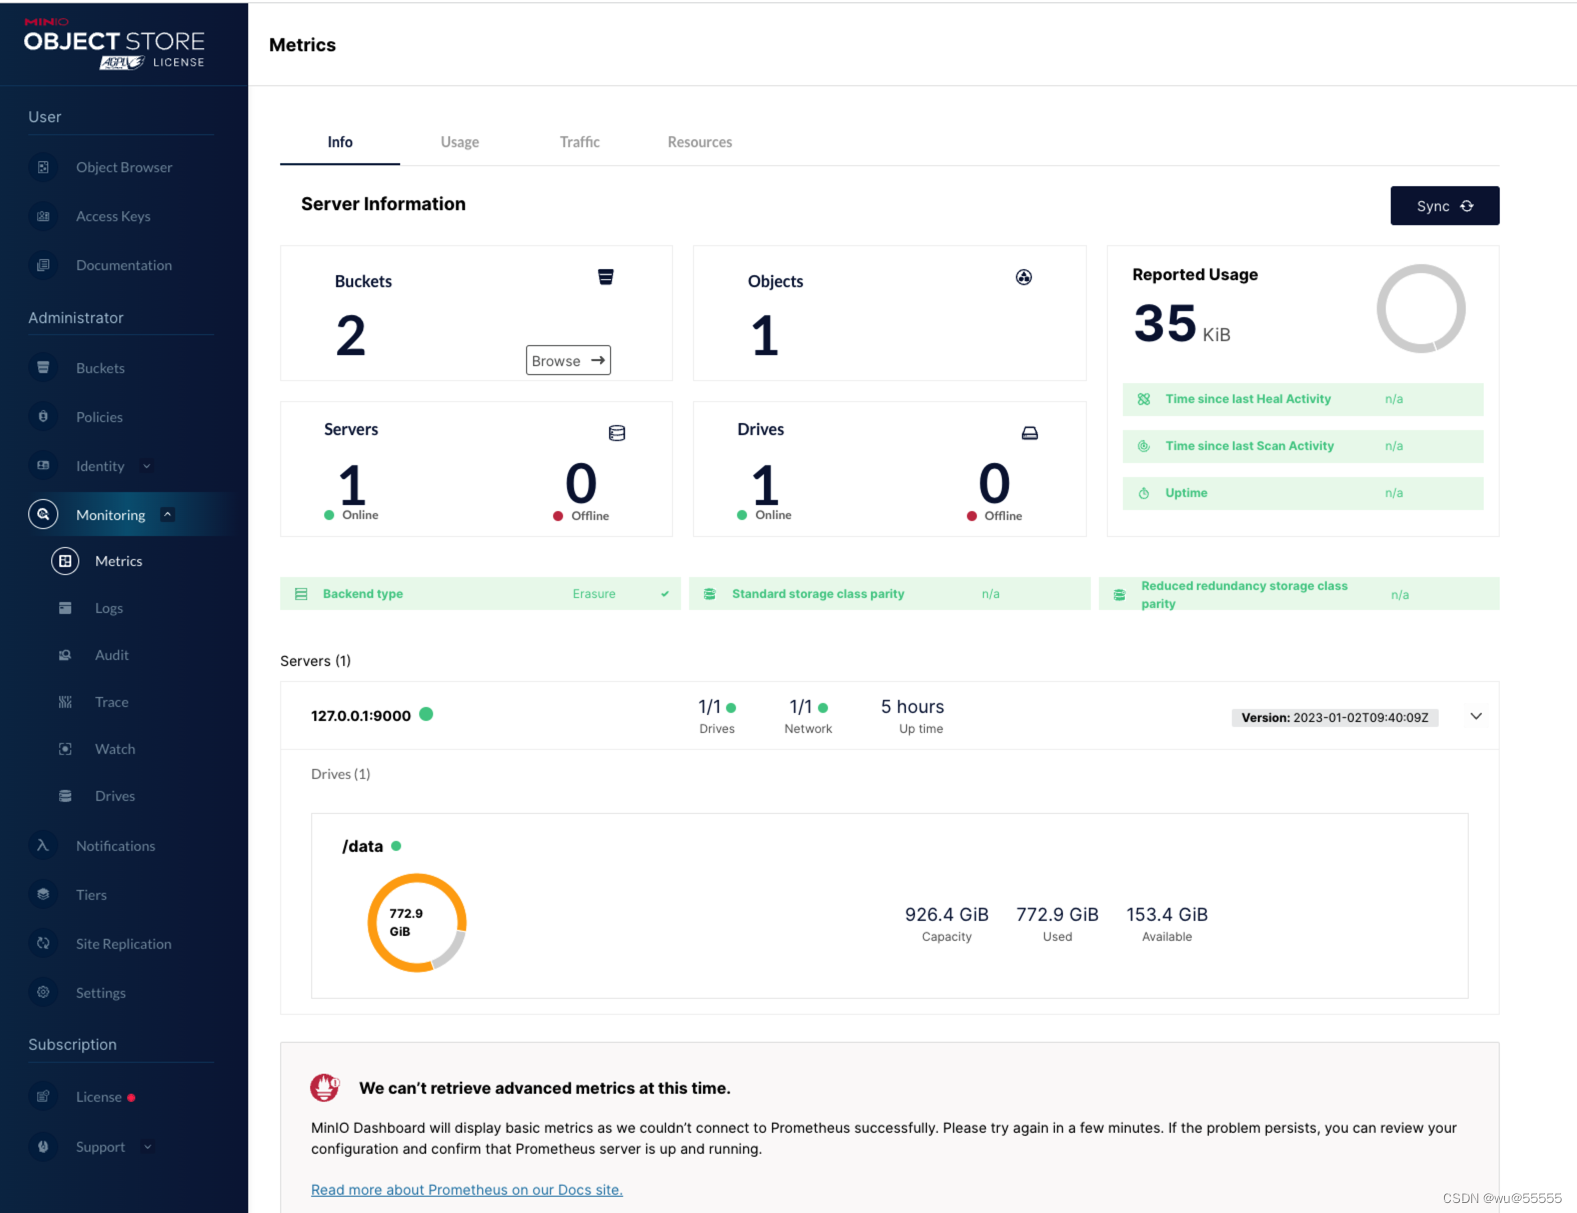Viewport: 1577px width, 1213px height.
Task: Click the Drives sidebar icon
Action: (65, 796)
